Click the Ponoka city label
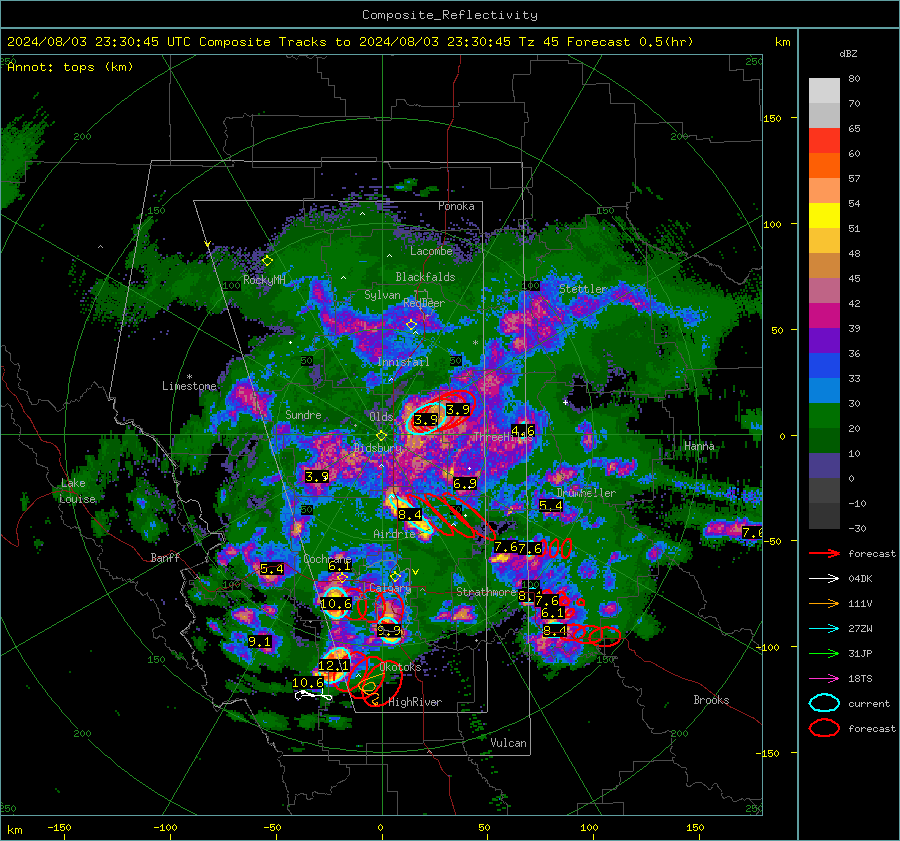The height and width of the screenshot is (841, 900). (x=456, y=206)
